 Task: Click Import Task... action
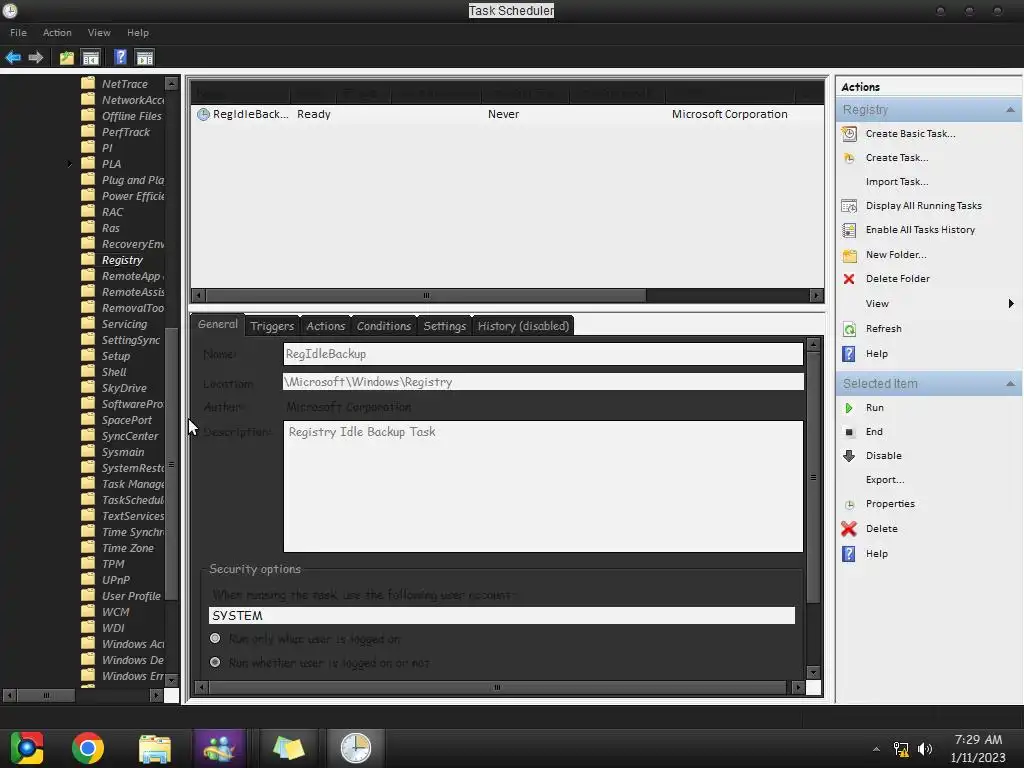[897, 182]
